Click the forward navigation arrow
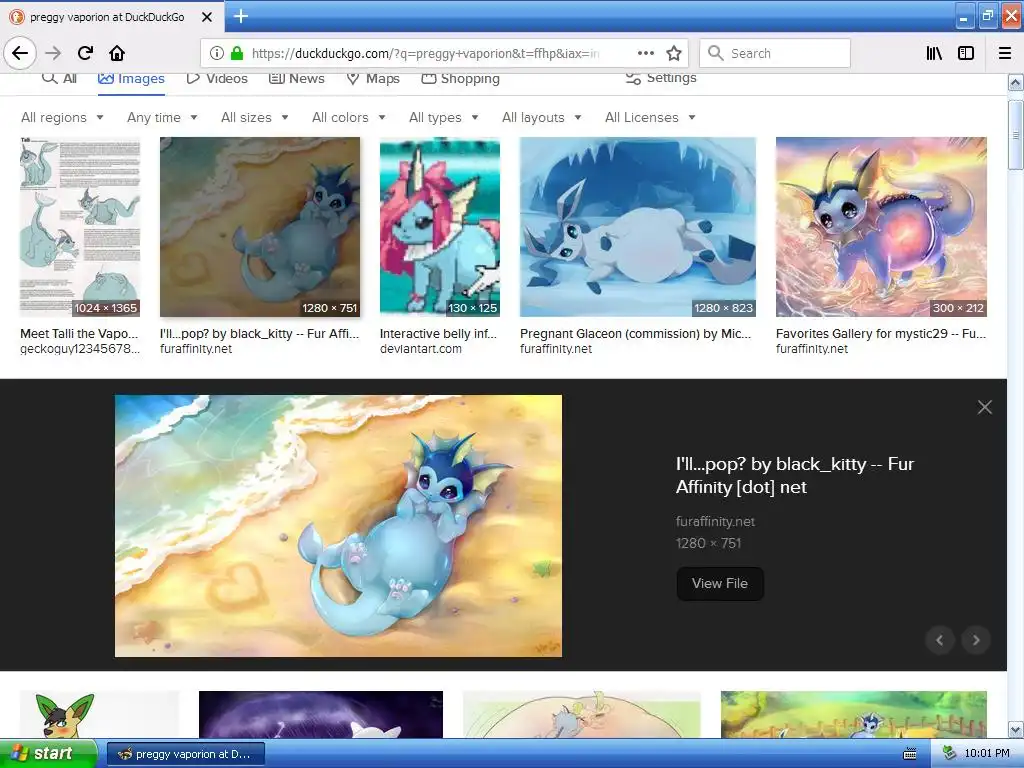 click(x=53, y=53)
